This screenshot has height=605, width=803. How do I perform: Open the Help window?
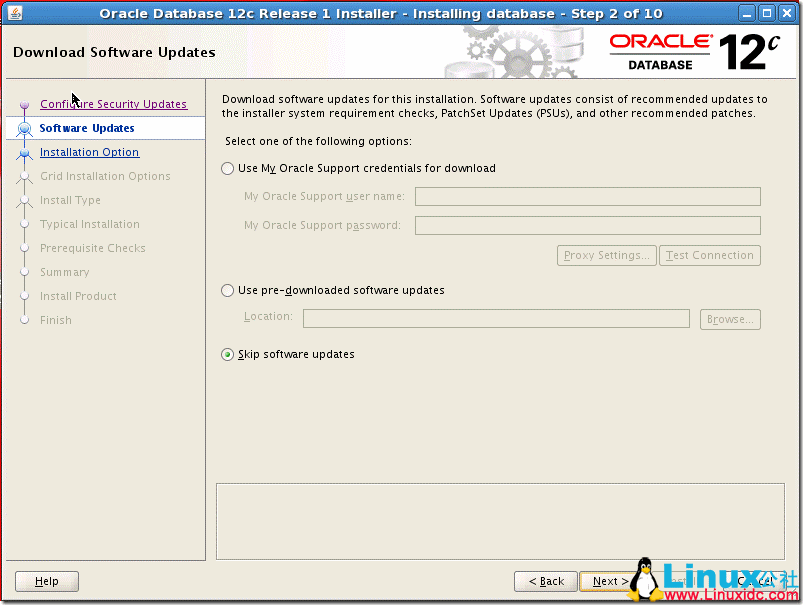click(46, 581)
